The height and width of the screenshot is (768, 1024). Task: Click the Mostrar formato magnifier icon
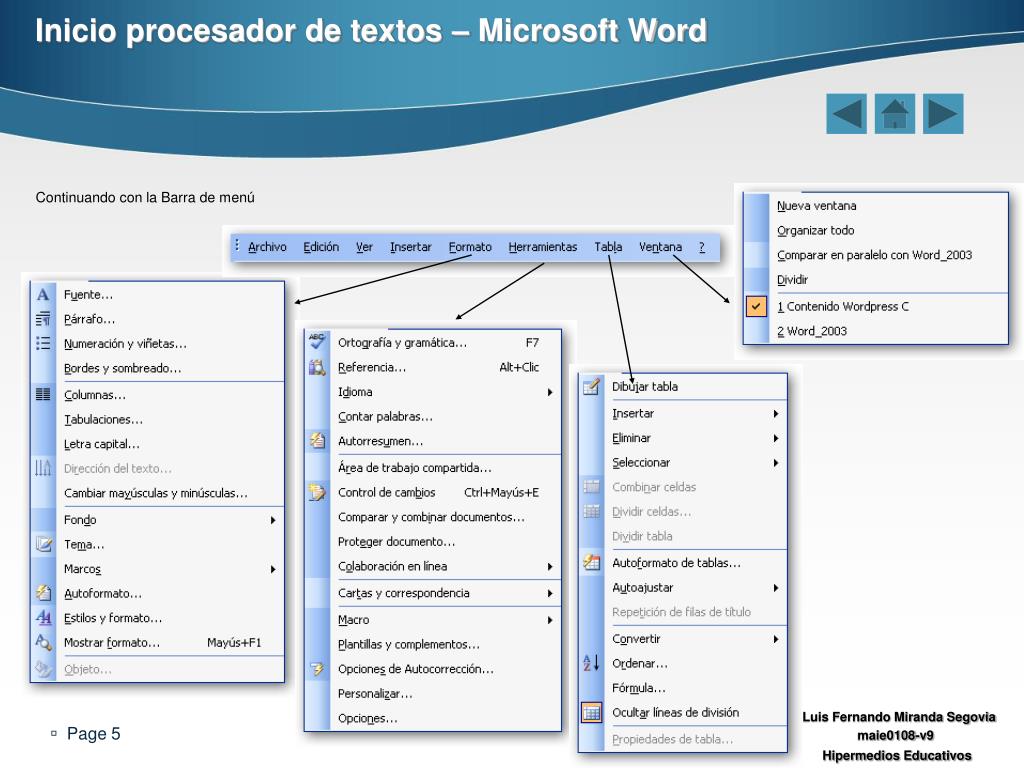(43, 643)
